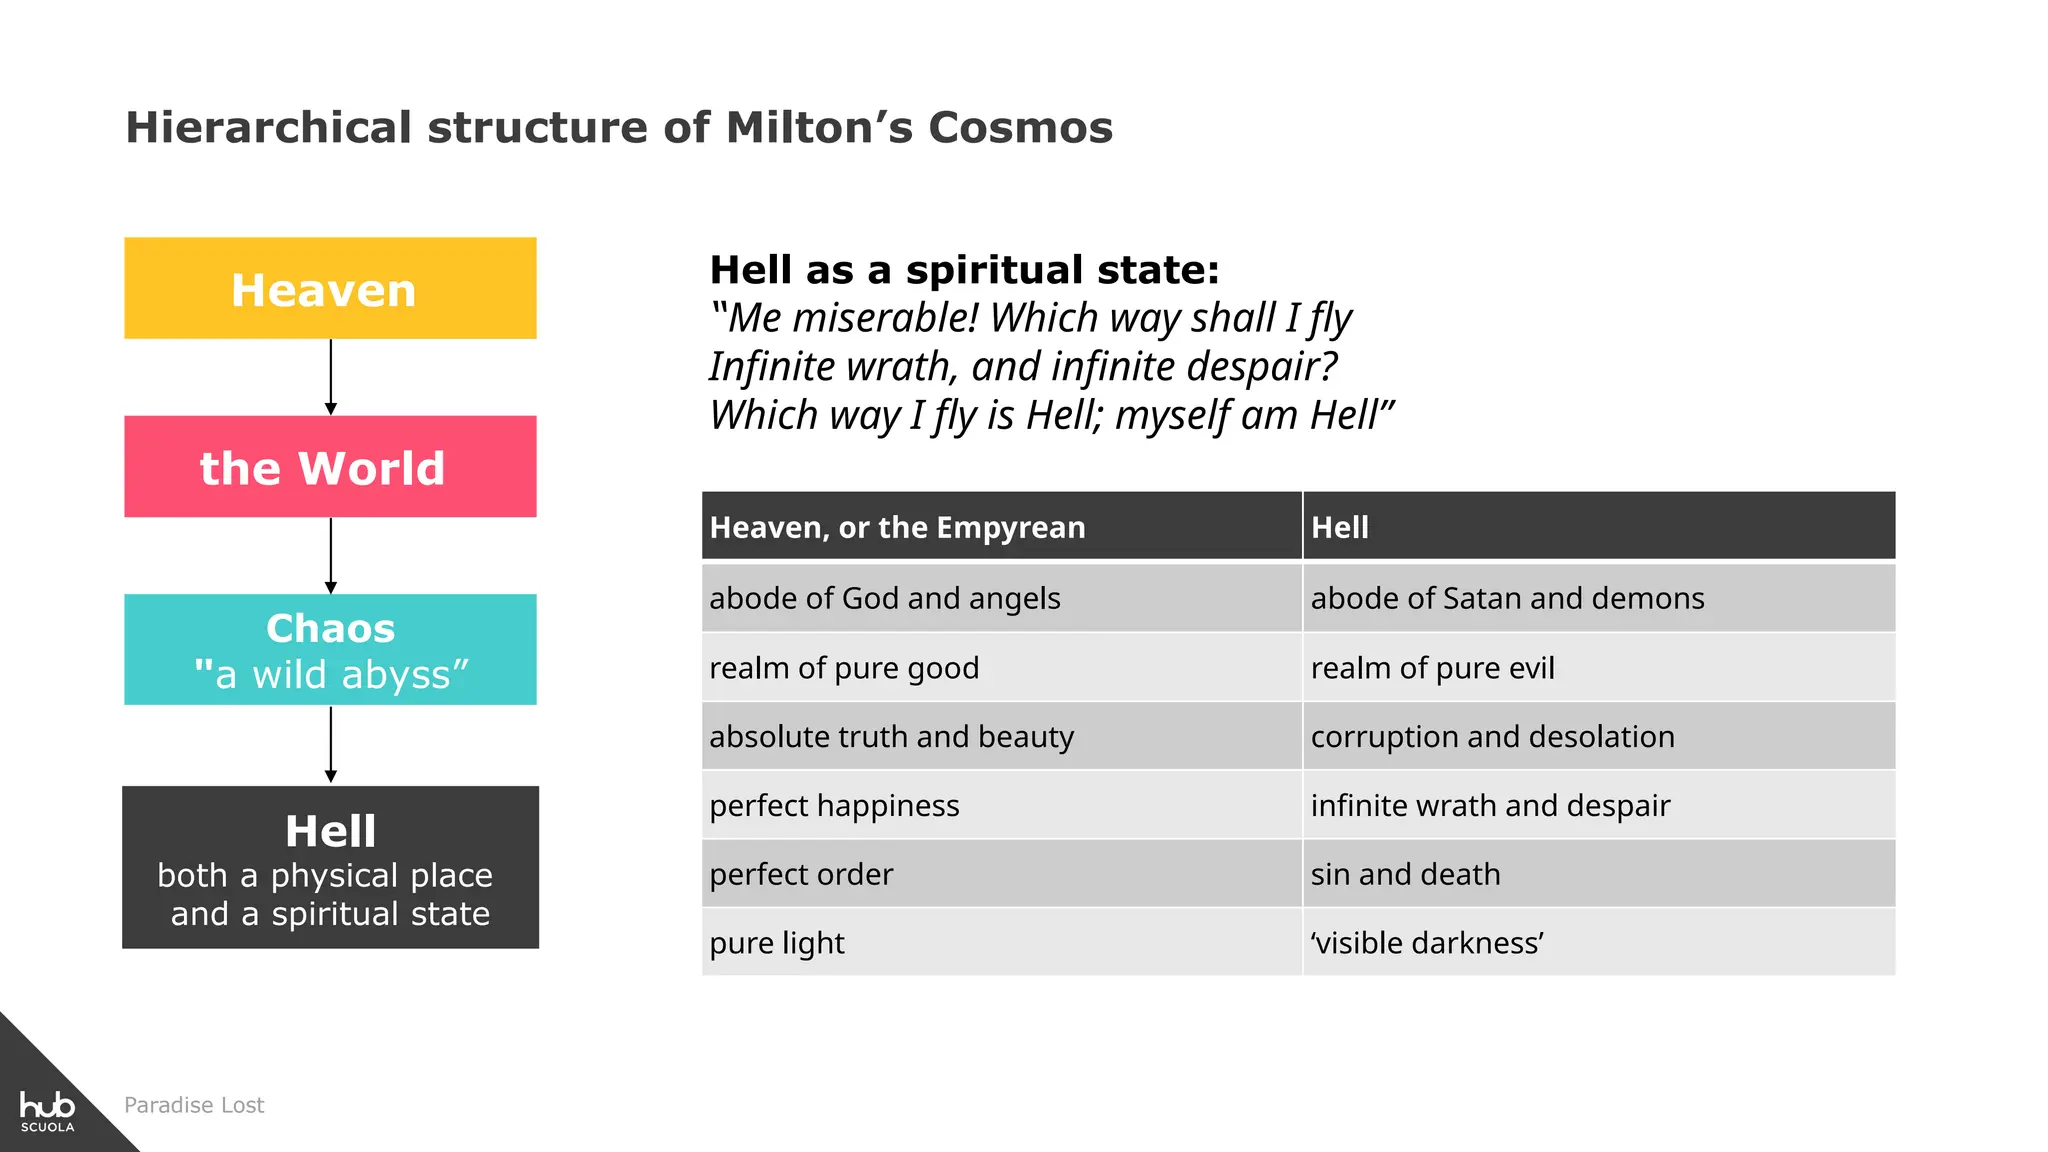2048x1152 pixels.
Task: Select the yellow Heaven box
Action: point(330,288)
